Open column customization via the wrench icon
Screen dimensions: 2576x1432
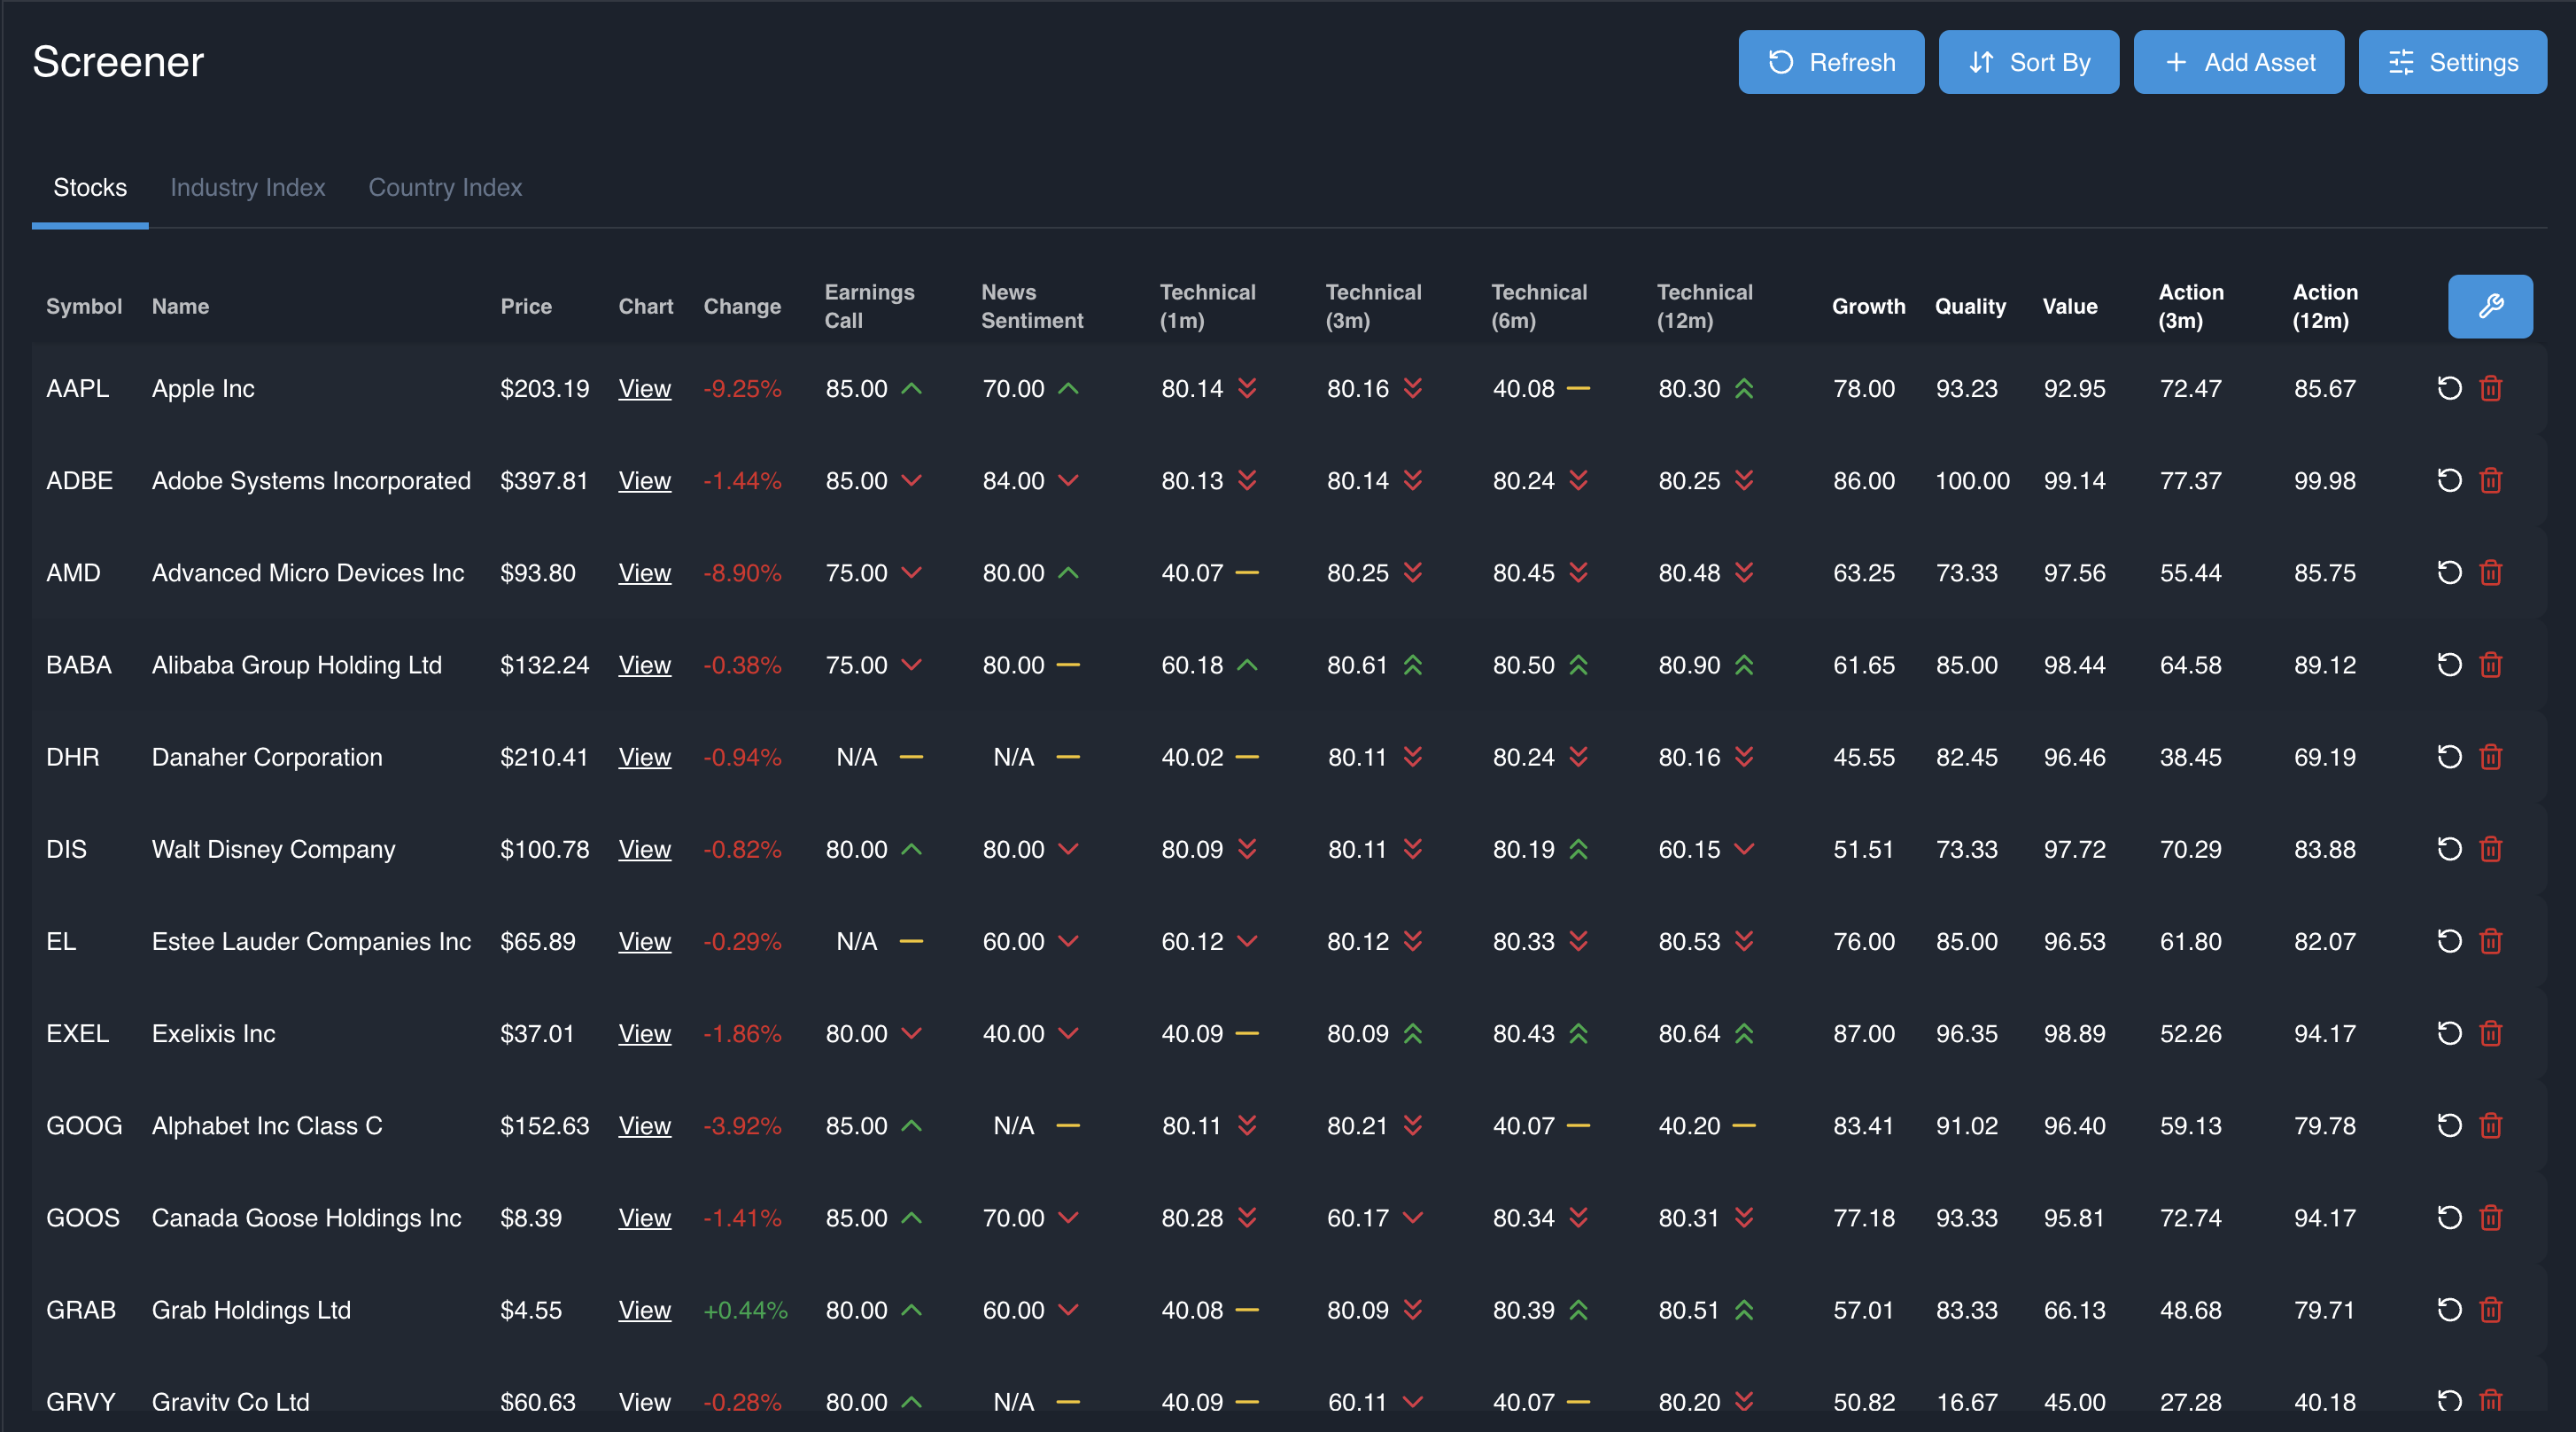coord(2491,306)
